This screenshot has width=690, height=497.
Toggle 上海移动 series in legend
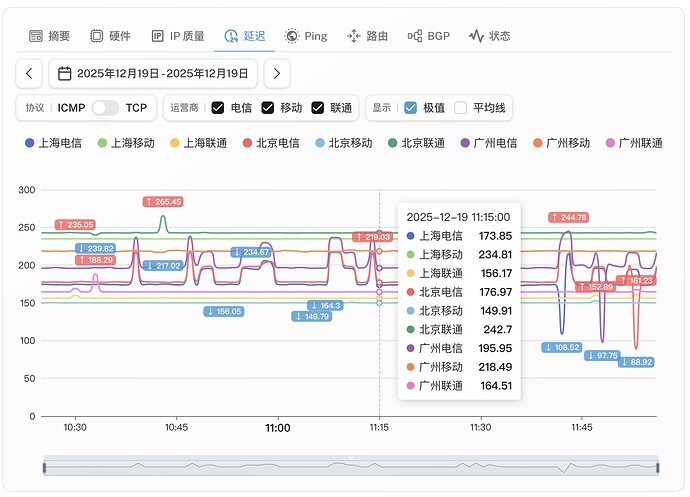(x=126, y=143)
